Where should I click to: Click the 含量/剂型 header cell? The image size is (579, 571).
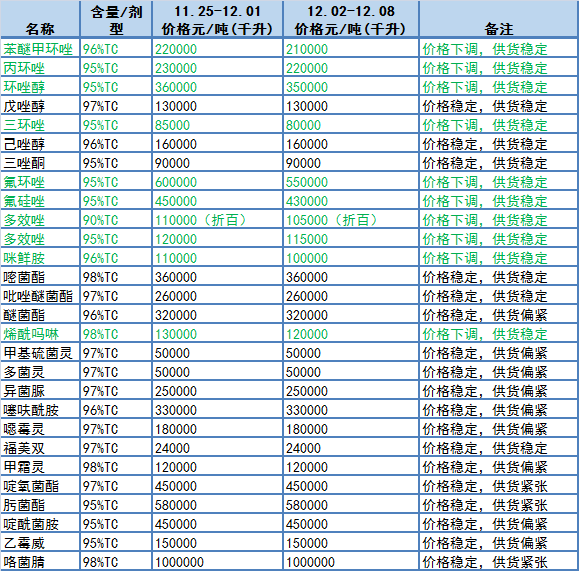coord(116,19)
